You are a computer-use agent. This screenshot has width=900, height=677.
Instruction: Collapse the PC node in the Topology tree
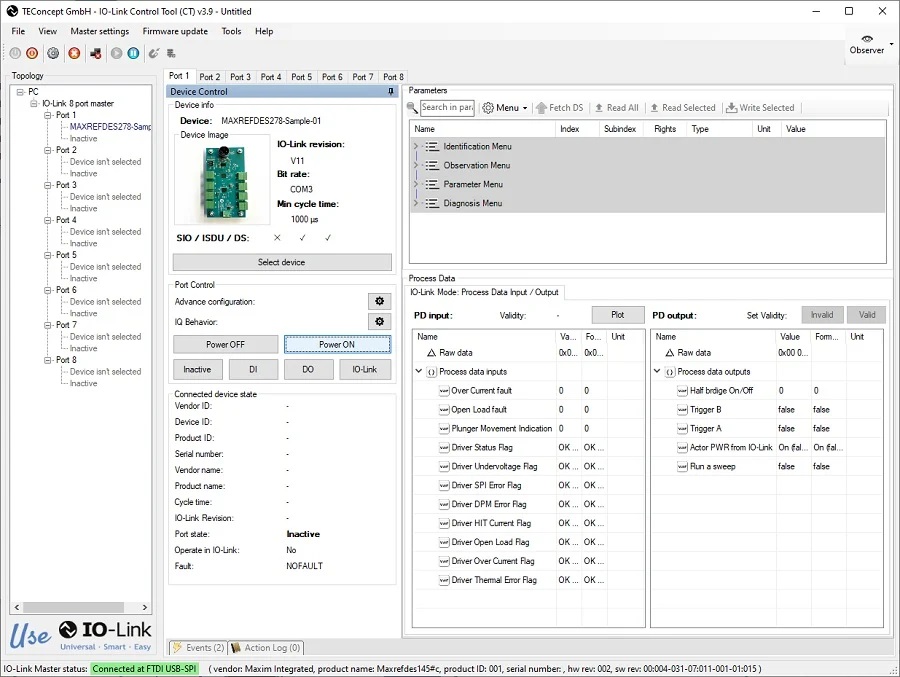(20, 92)
